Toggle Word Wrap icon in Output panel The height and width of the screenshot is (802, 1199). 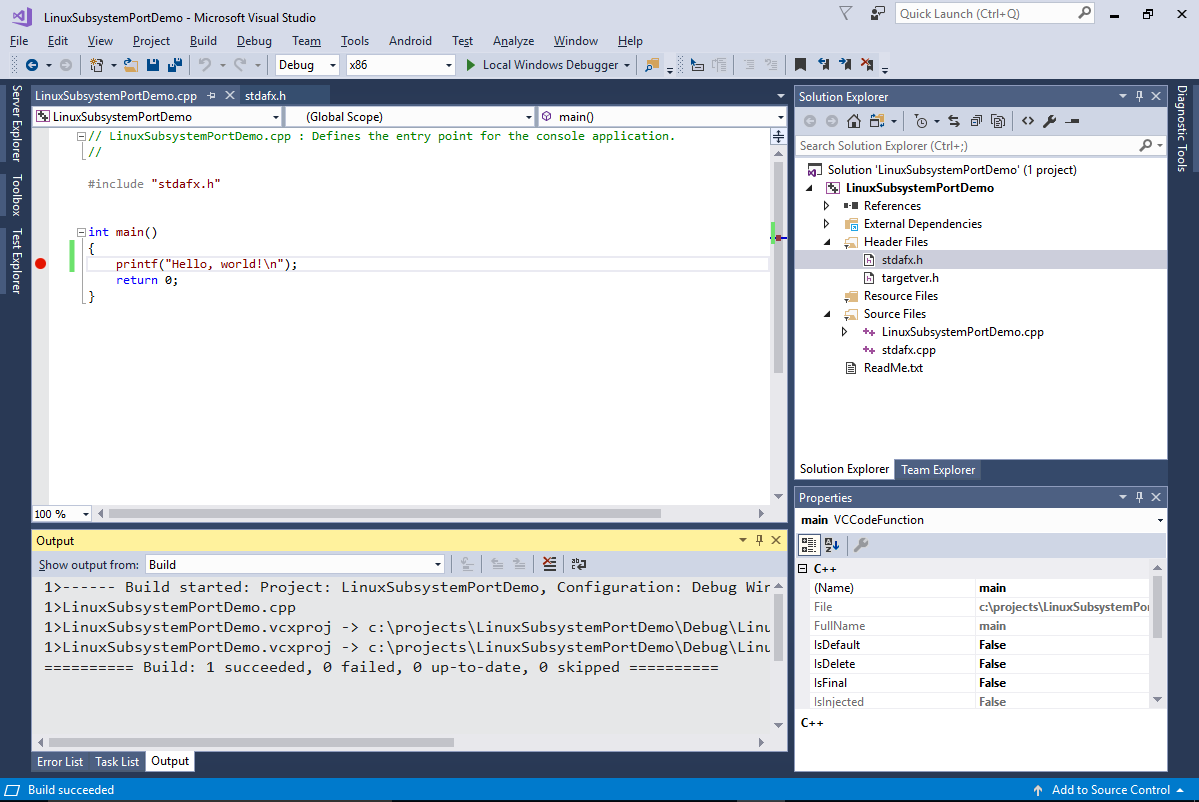pyautogui.click(x=579, y=564)
